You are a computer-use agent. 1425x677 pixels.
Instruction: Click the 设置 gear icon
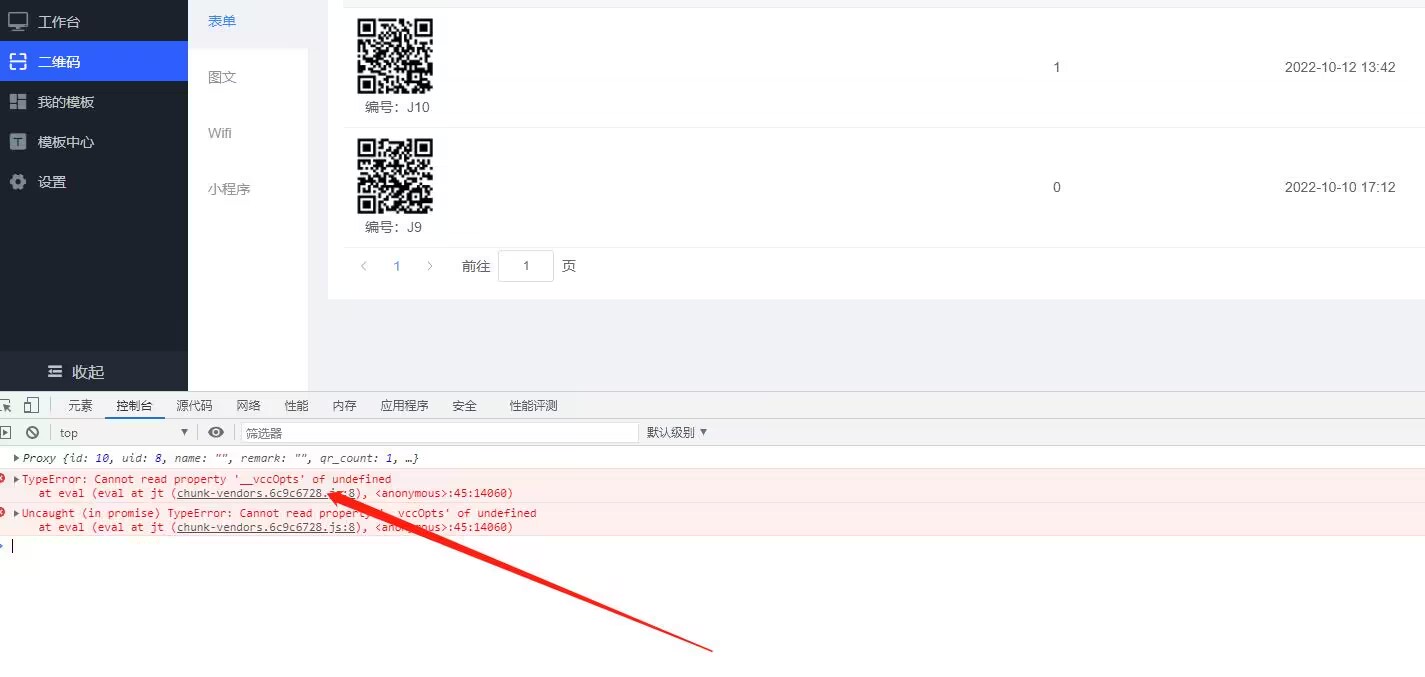18,181
